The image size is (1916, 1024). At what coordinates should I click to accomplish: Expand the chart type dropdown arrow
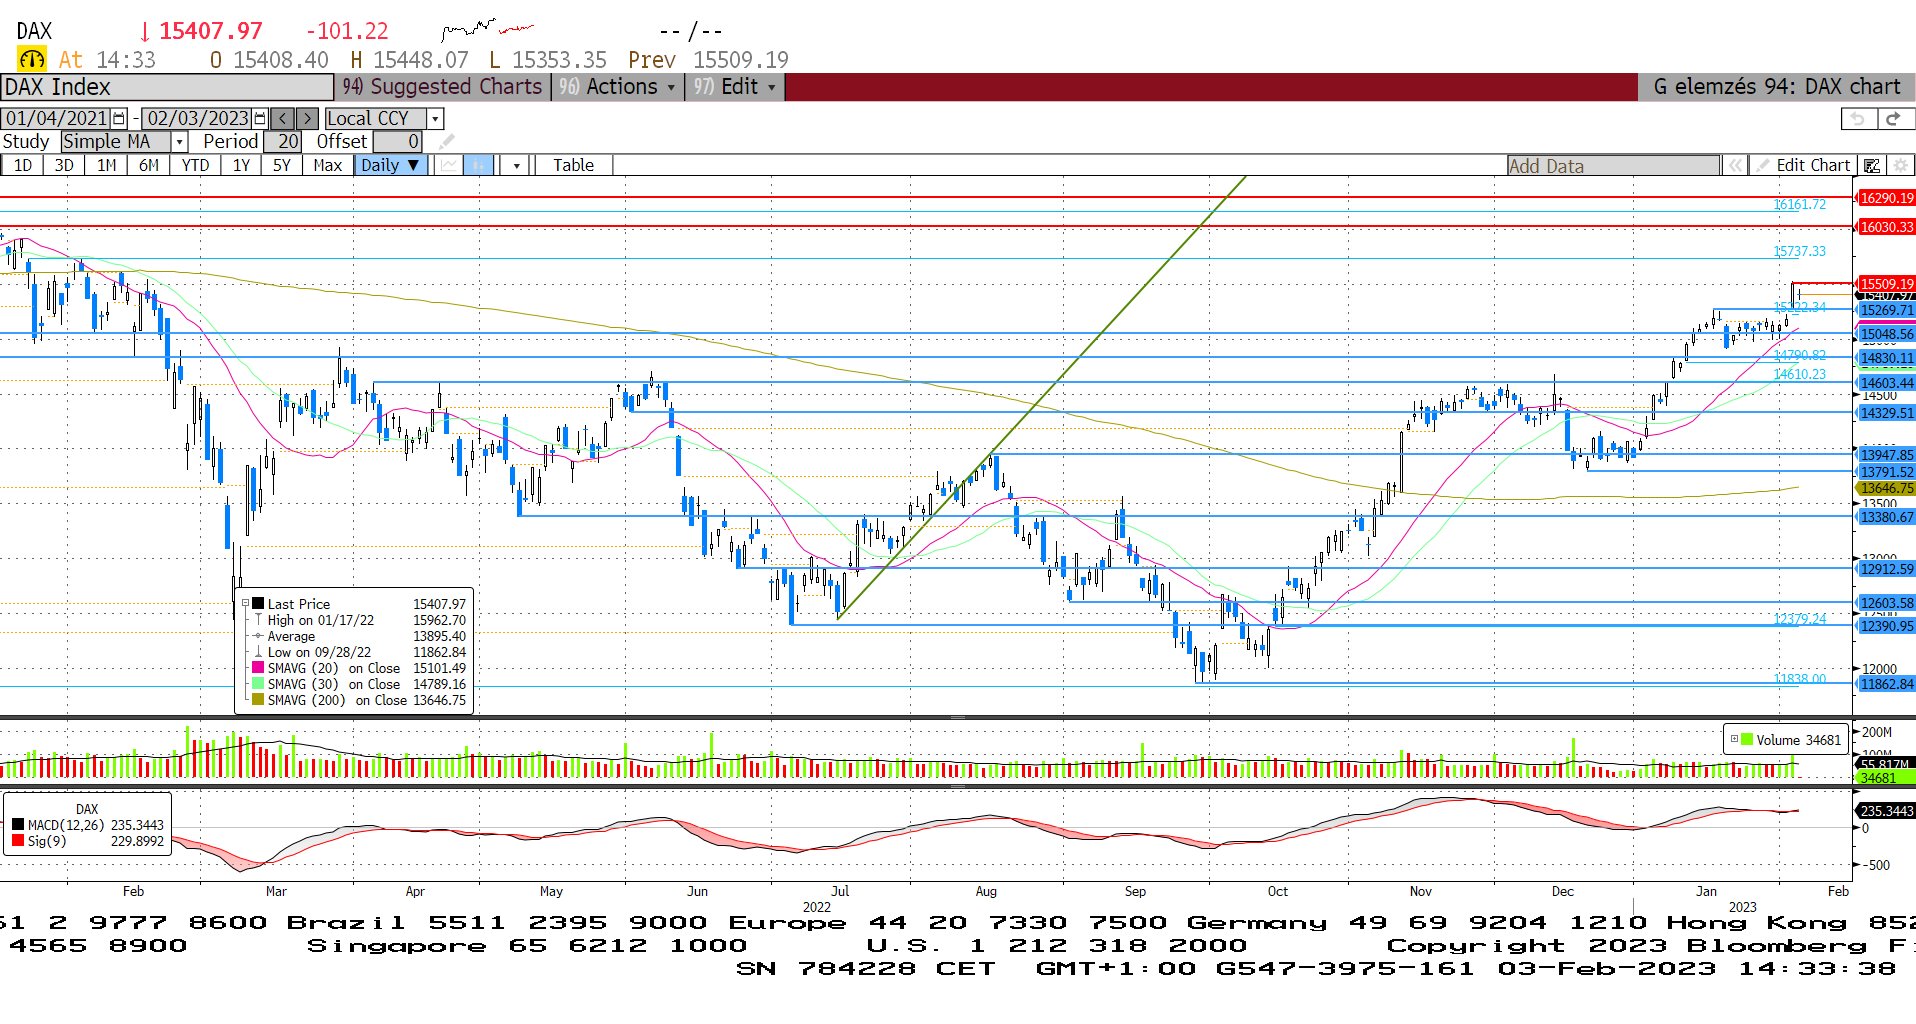pyautogui.click(x=516, y=165)
